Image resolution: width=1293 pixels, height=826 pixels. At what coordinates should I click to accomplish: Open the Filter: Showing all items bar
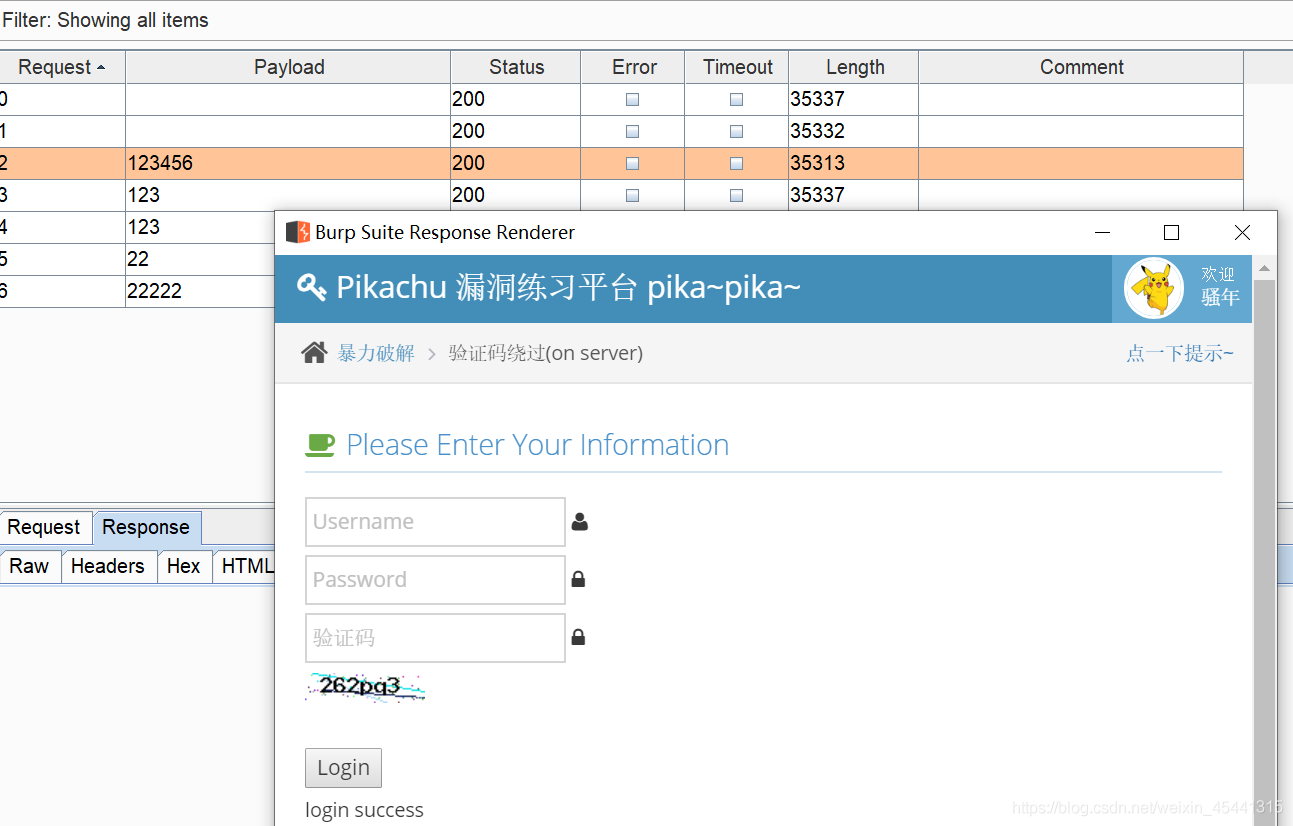tap(646, 20)
